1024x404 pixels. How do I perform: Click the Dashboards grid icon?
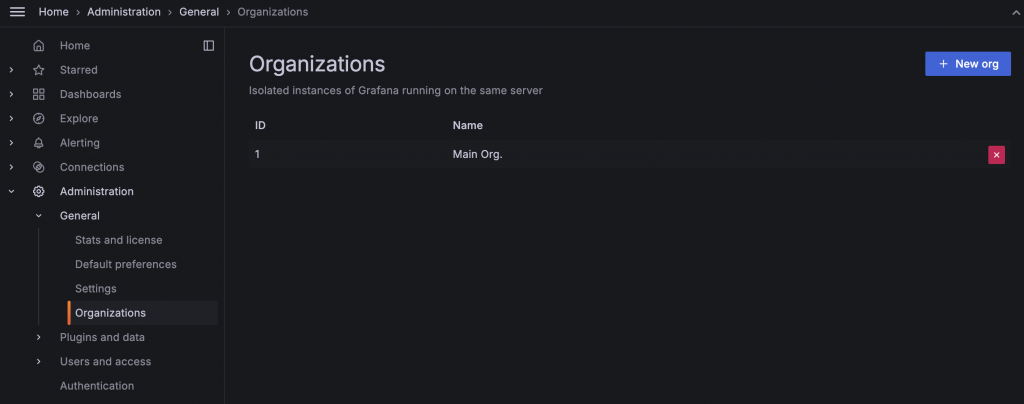tap(39, 94)
